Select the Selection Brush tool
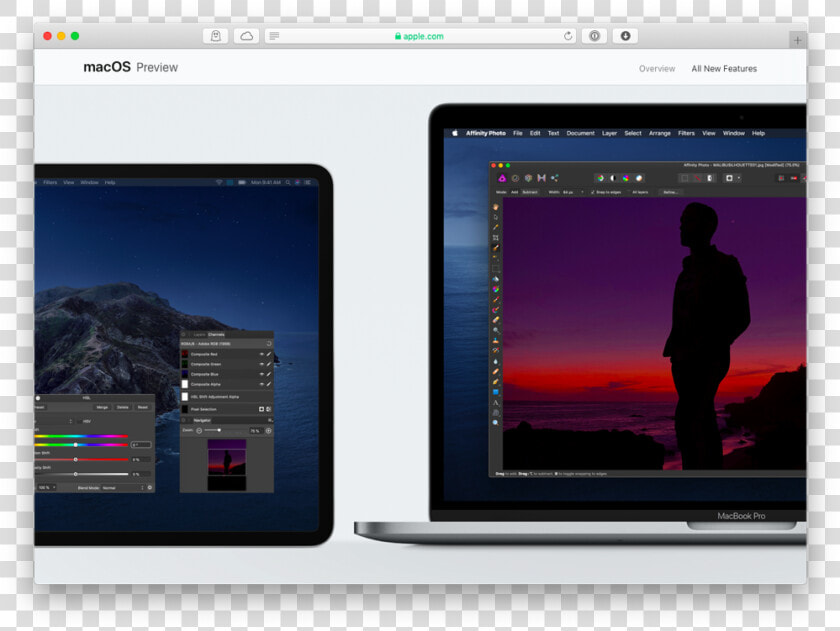The image size is (840, 631). click(496, 248)
